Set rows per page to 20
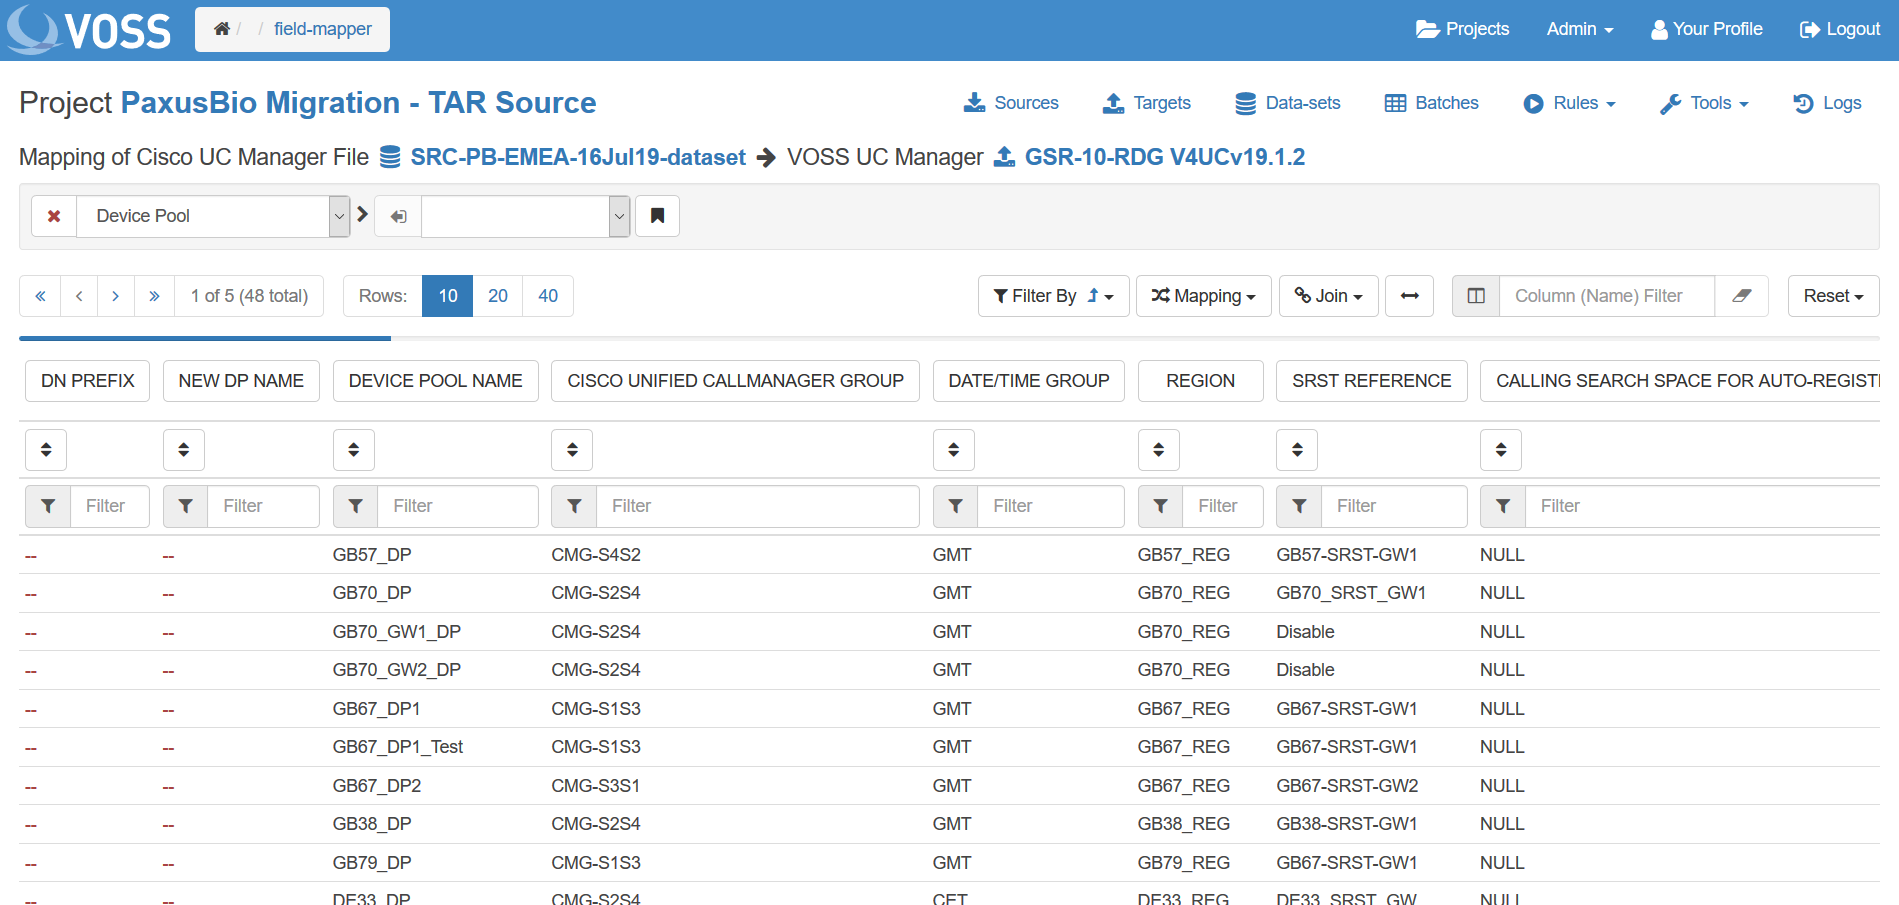 [497, 296]
